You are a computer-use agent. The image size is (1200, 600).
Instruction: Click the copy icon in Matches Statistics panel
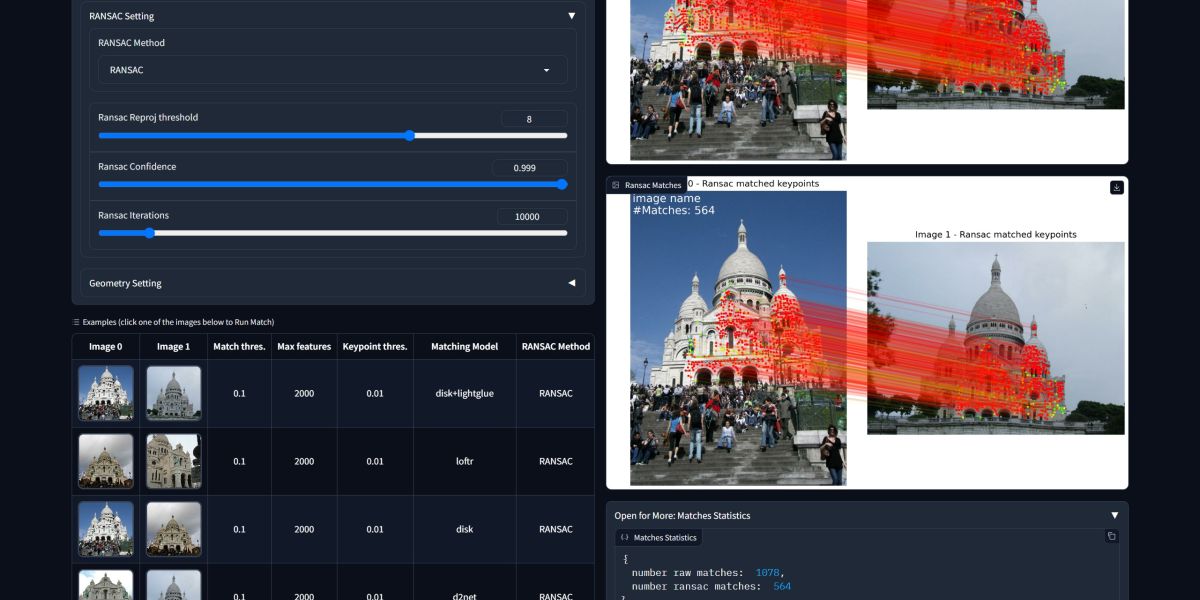(1110, 538)
